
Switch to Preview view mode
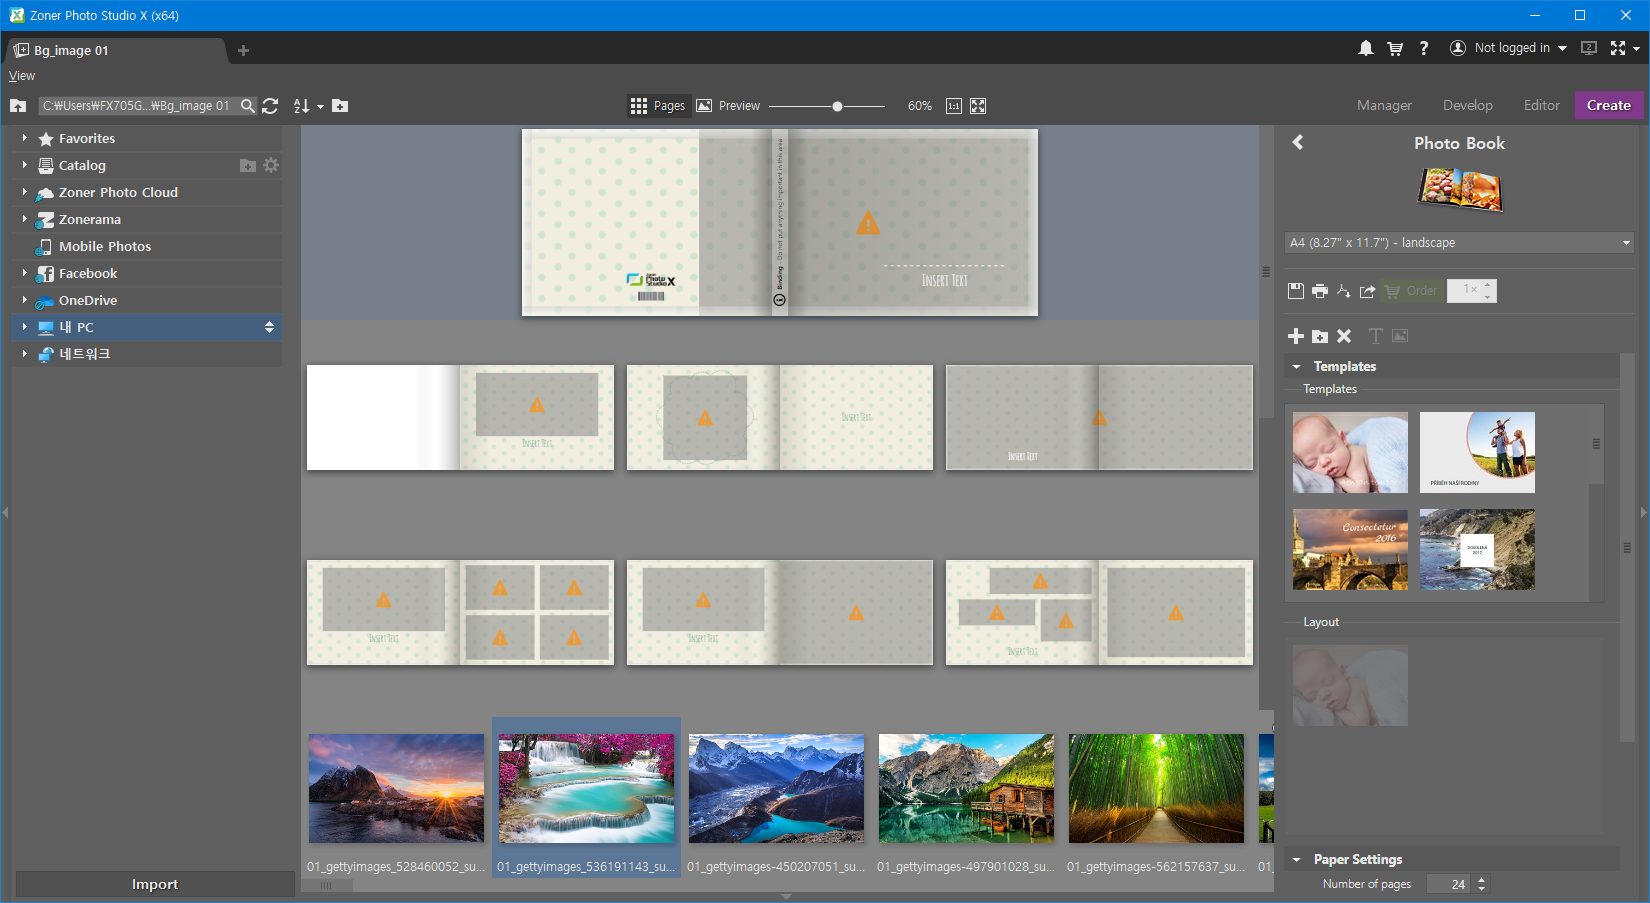coord(728,106)
